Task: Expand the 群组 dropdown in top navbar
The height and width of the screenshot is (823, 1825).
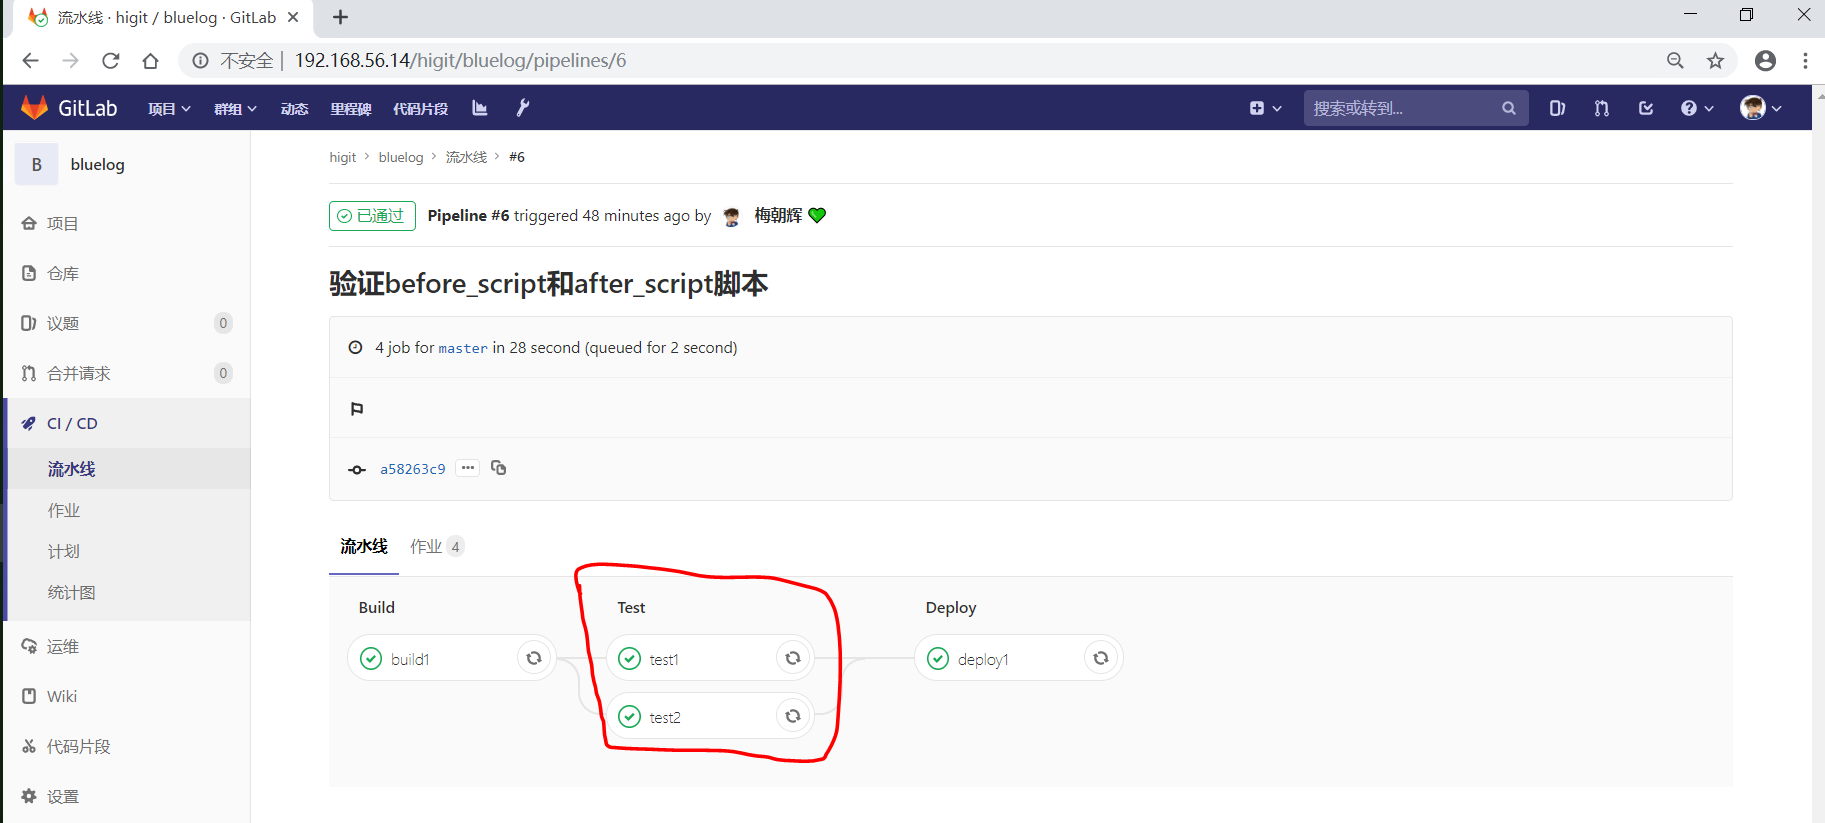Action: (235, 109)
